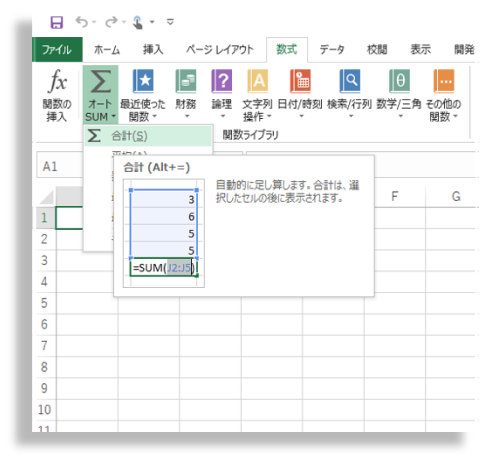This screenshot has height=461, width=493.
Task: Open the 文字列操作 functions icon
Action: pos(258,81)
